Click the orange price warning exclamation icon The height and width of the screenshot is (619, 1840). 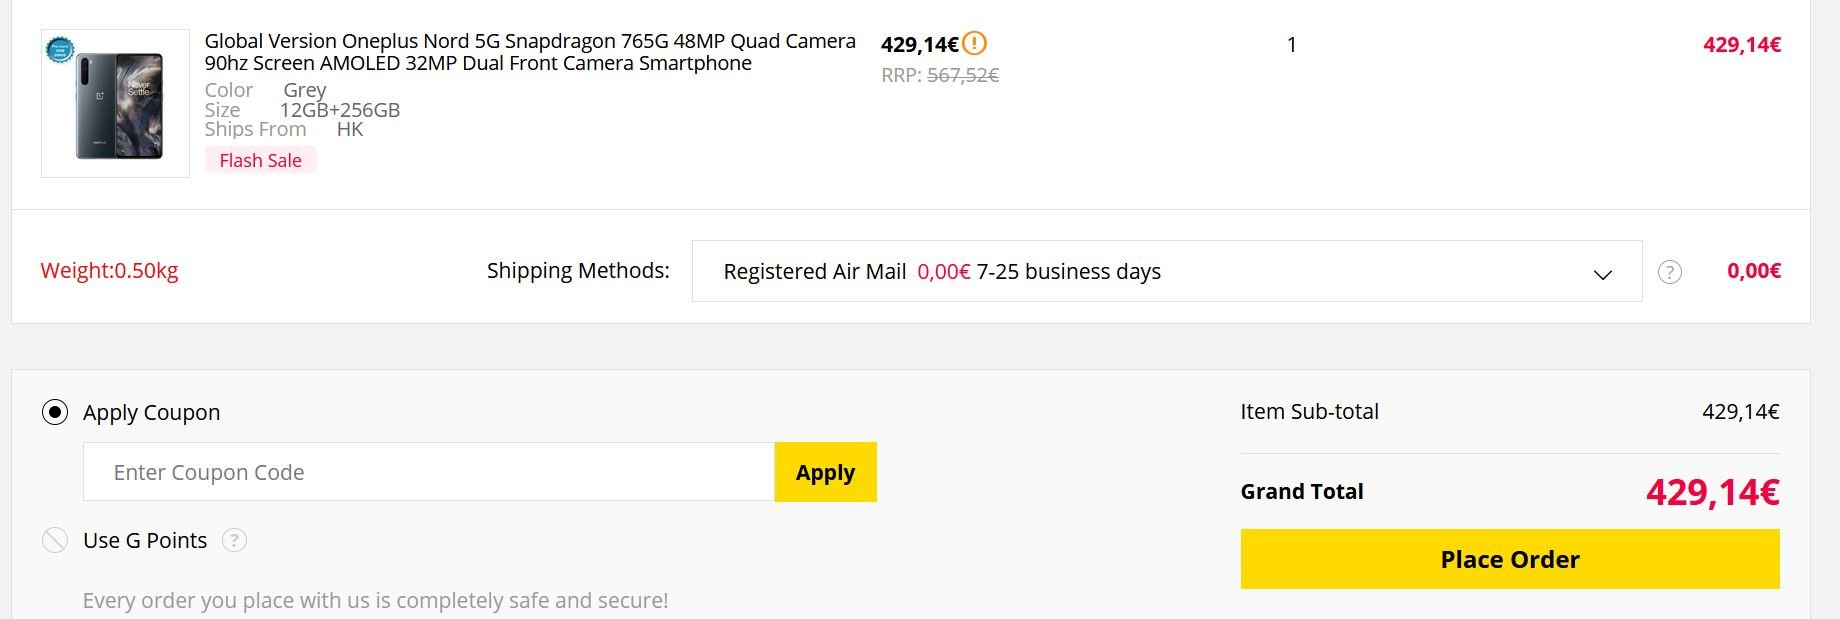pyautogui.click(x=974, y=43)
